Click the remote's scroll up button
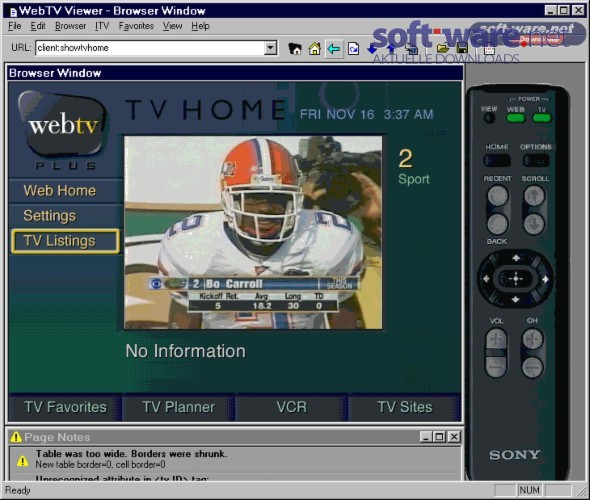 pyautogui.click(x=534, y=196)
